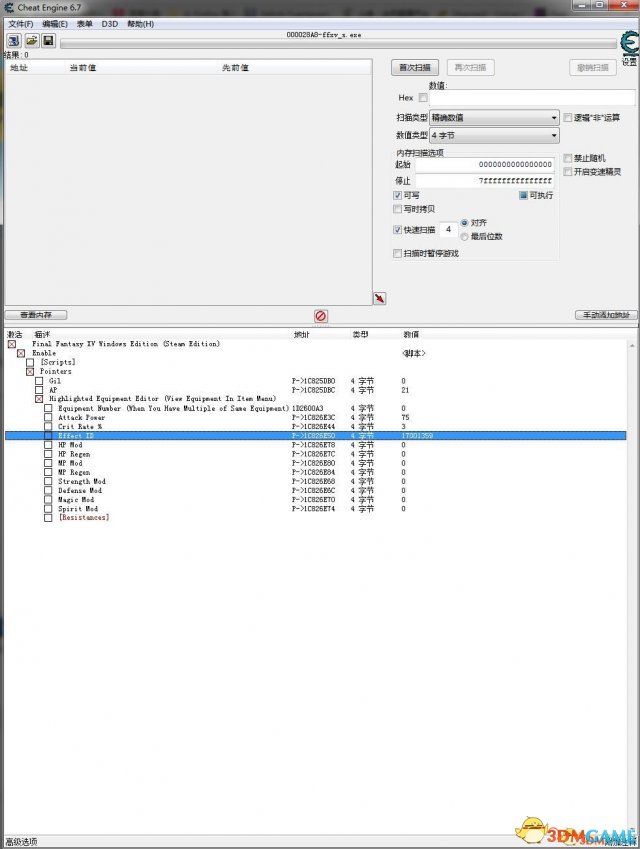Open the 数值类型 dropdown
The height and width of the screenshot is (849, 640).
coord(494,135)
